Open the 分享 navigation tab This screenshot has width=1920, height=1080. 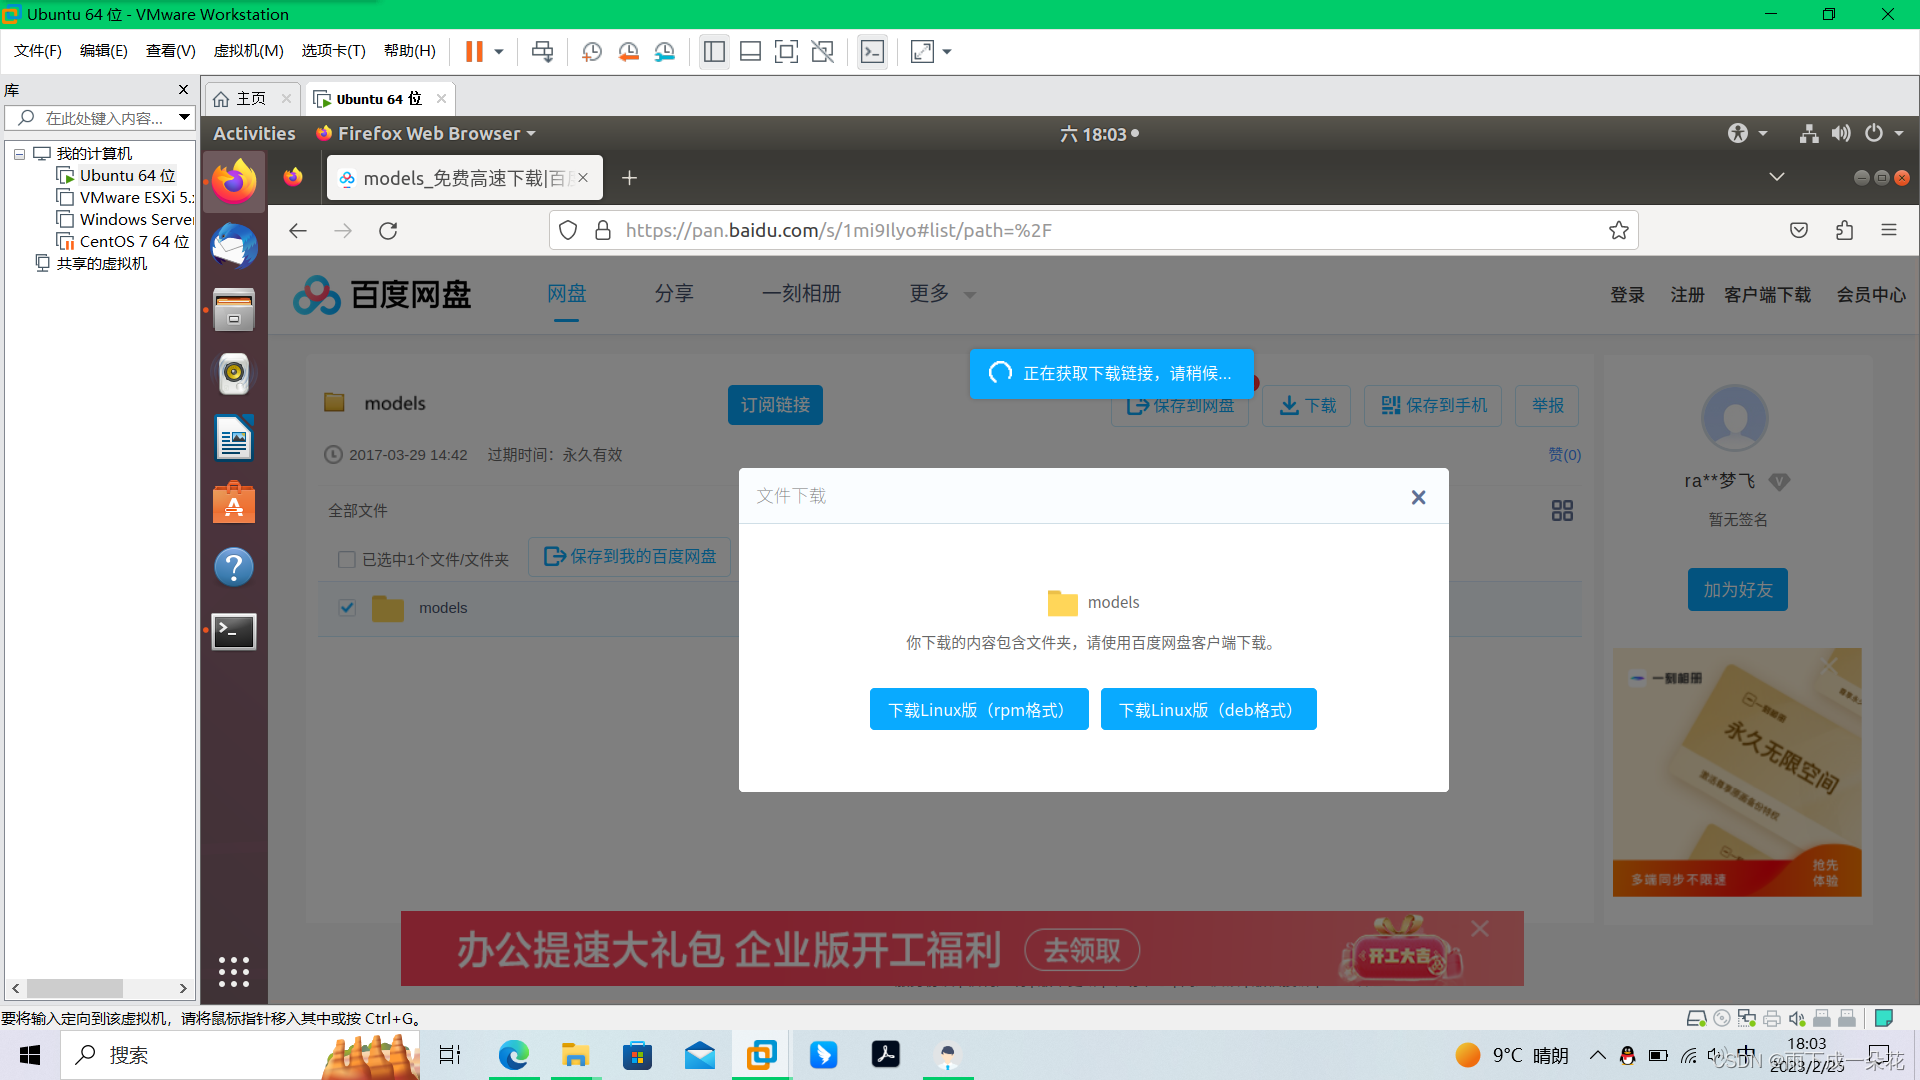674,293
